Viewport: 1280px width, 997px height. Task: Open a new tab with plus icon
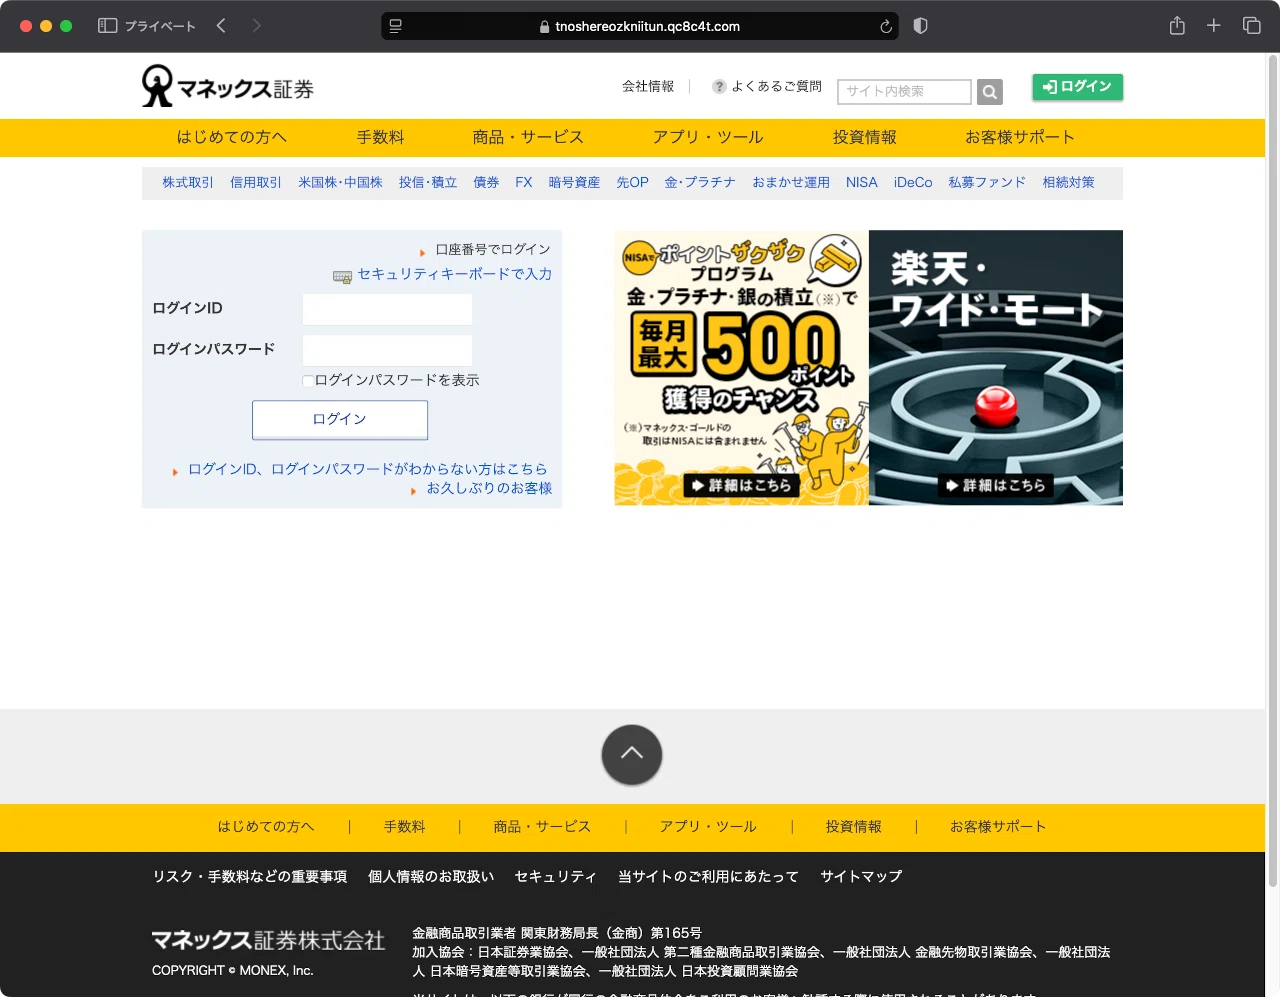(x=1214, y=26)
